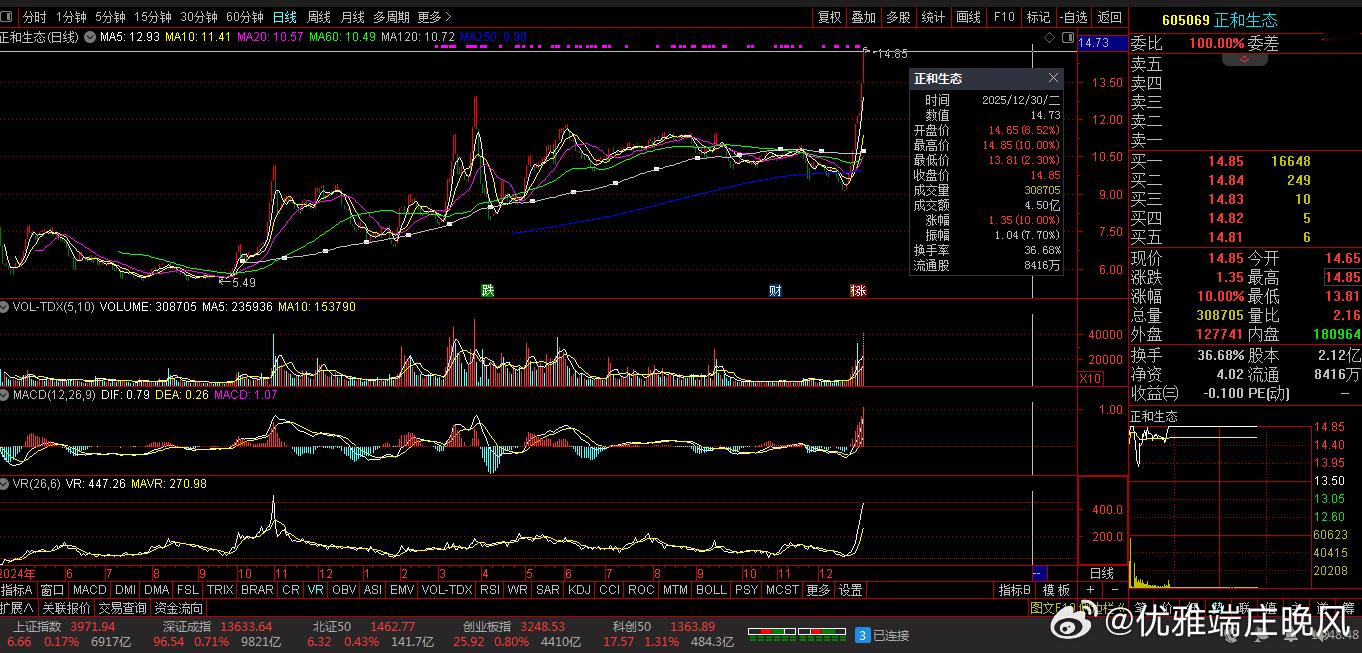
Task: Open the 关联报价 tab
Action: click(x=67, y=607)
